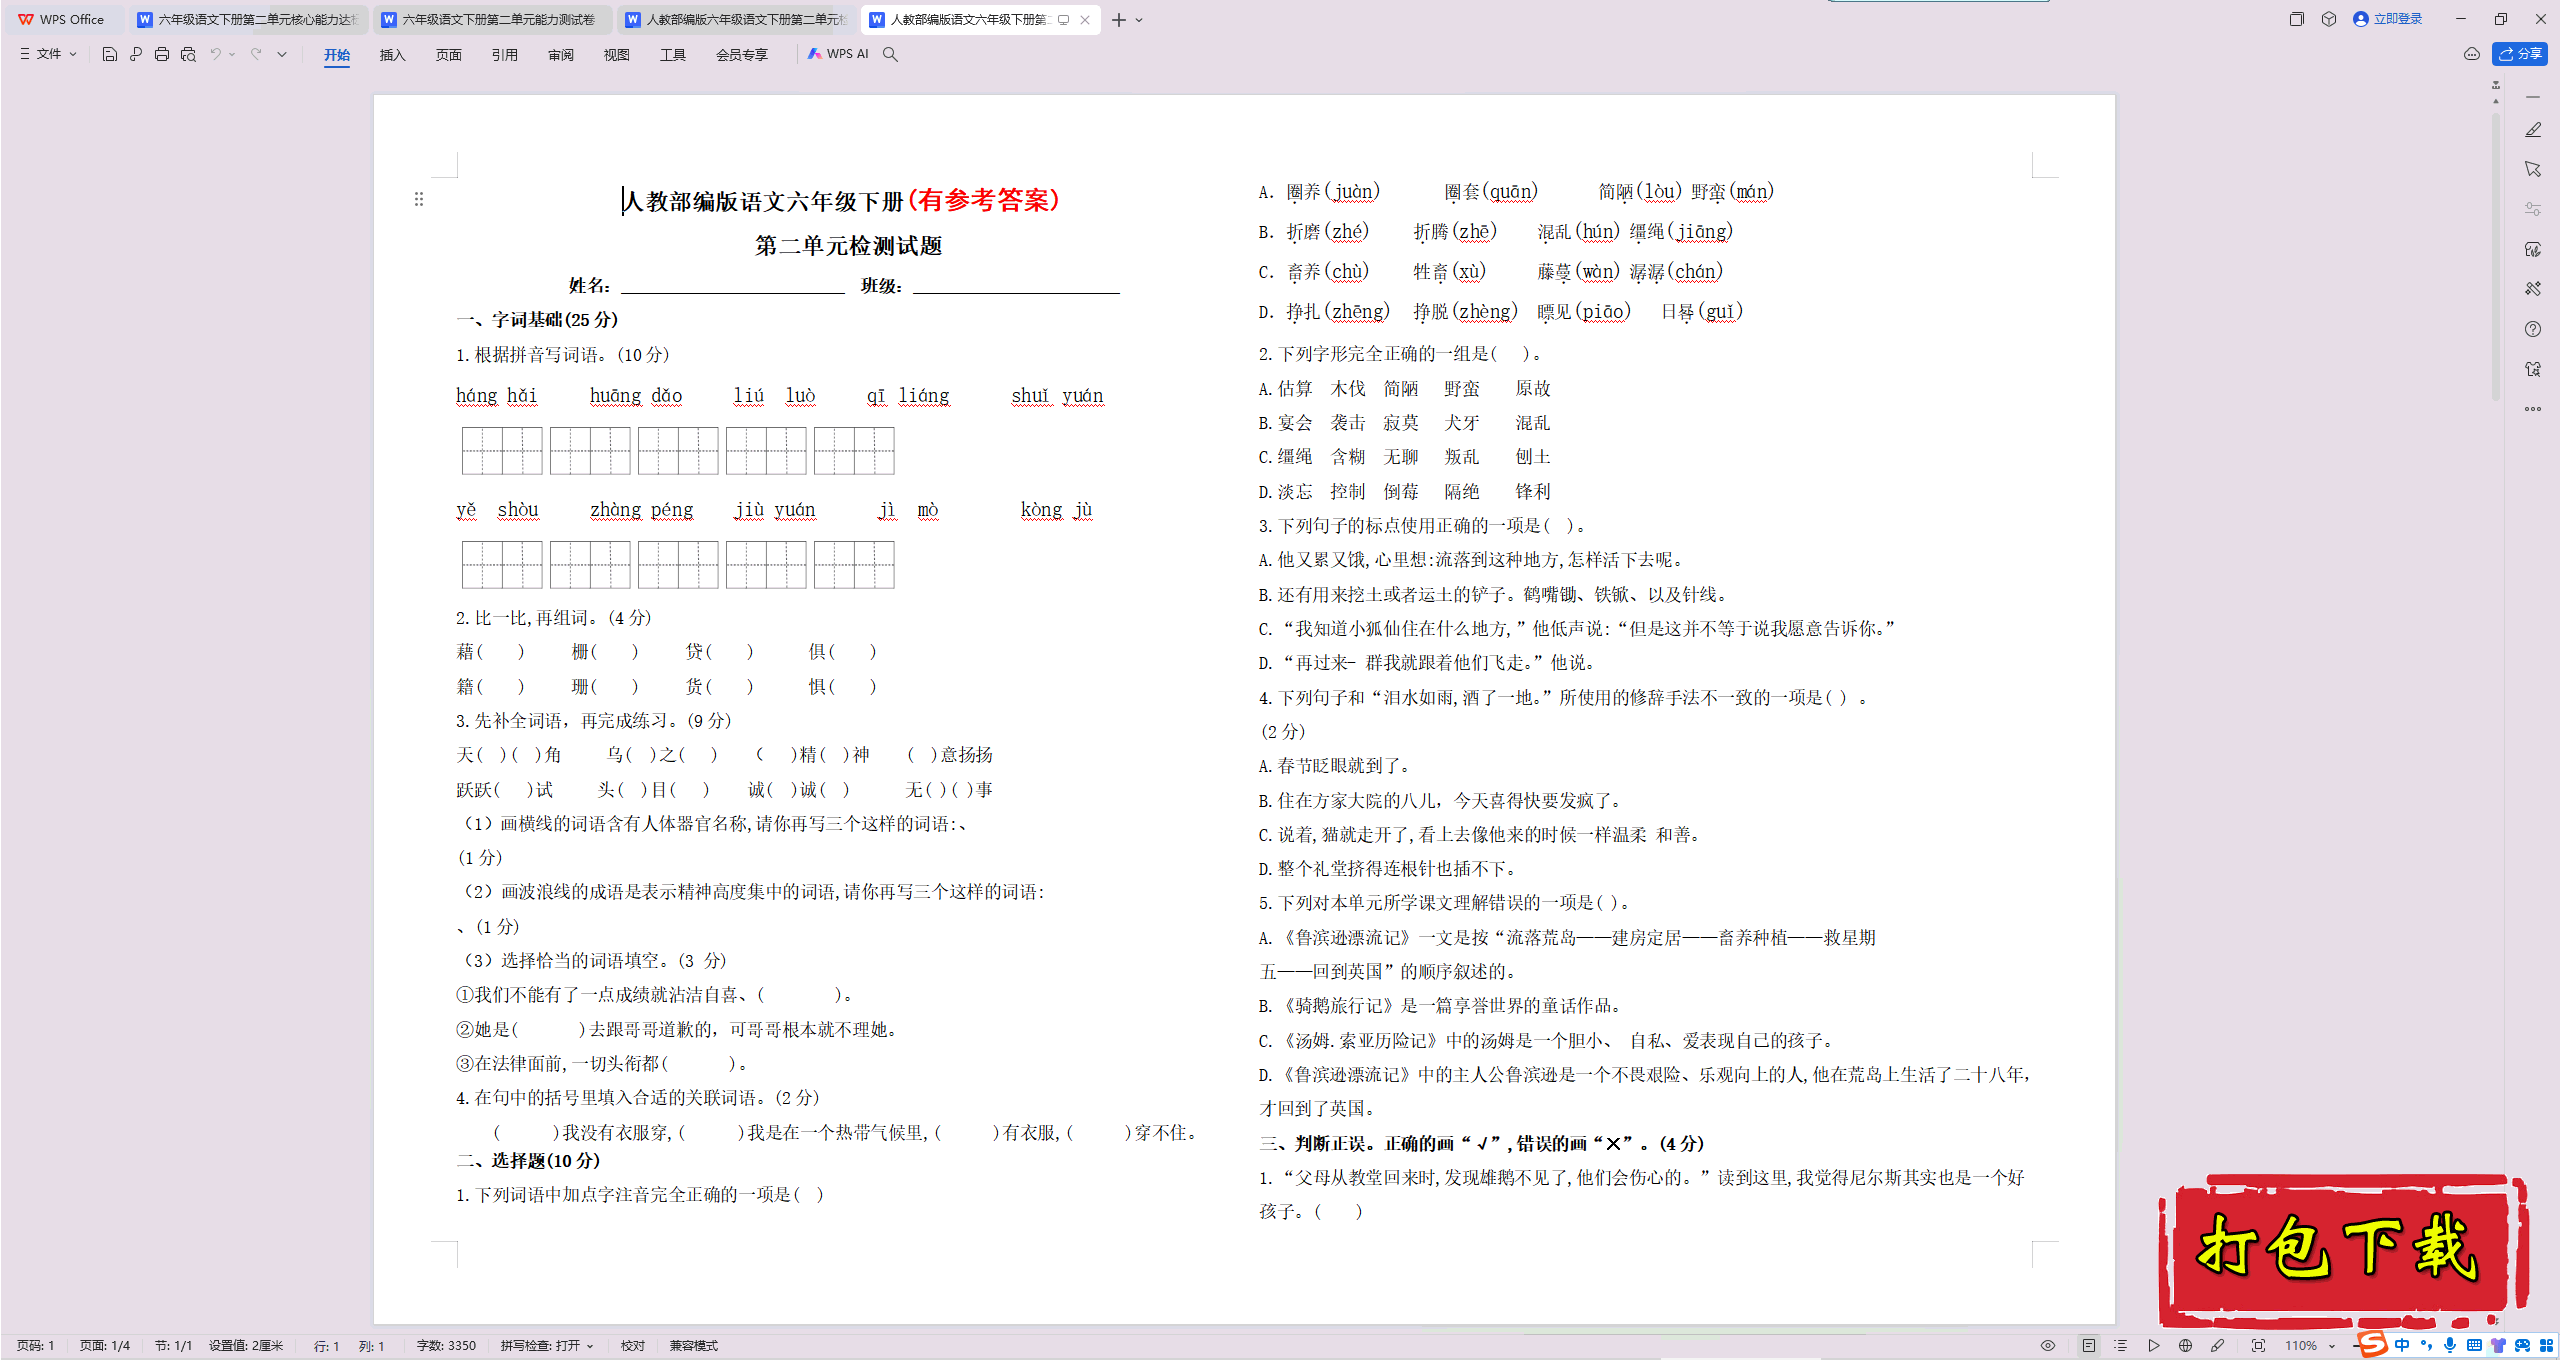2560x1360 pixels.
Task: Expand the 文件 menu dropdown
Action: click(48, 54)
